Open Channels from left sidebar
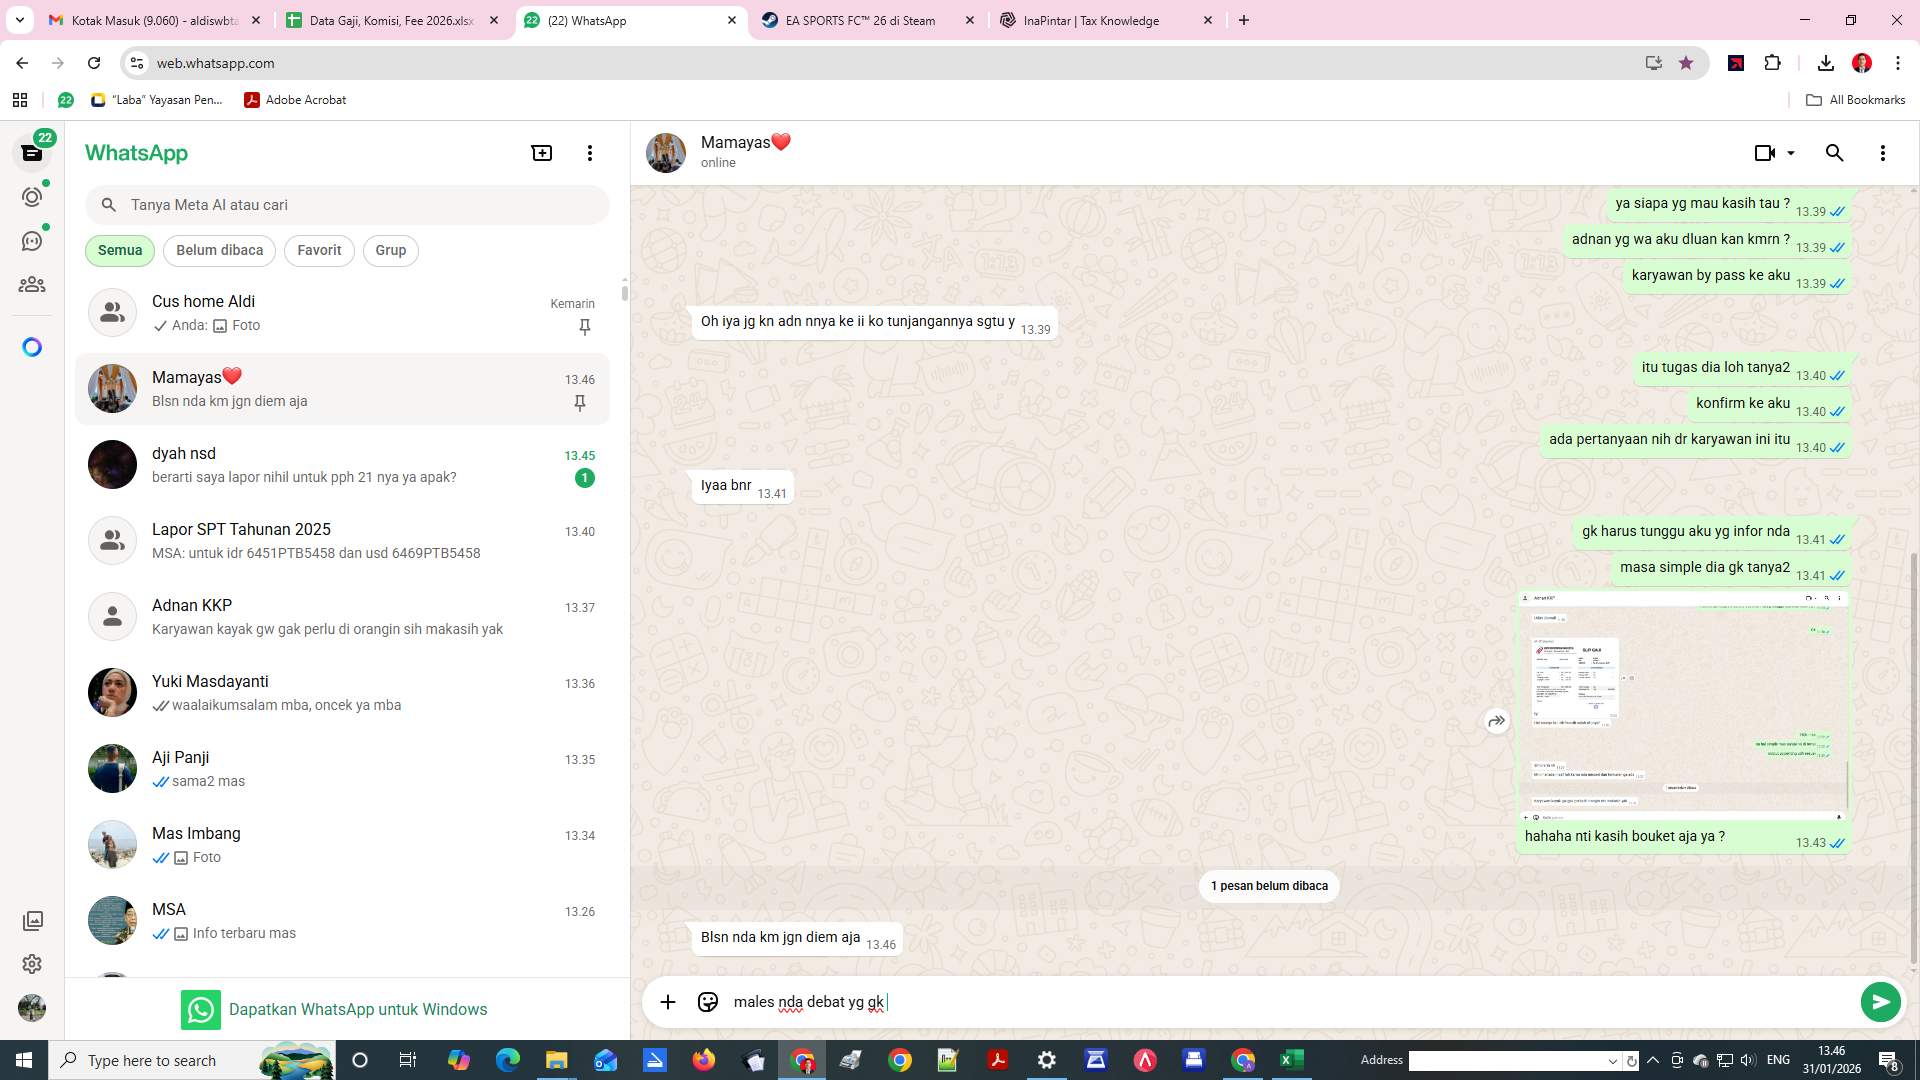 (x=32, y=241)
